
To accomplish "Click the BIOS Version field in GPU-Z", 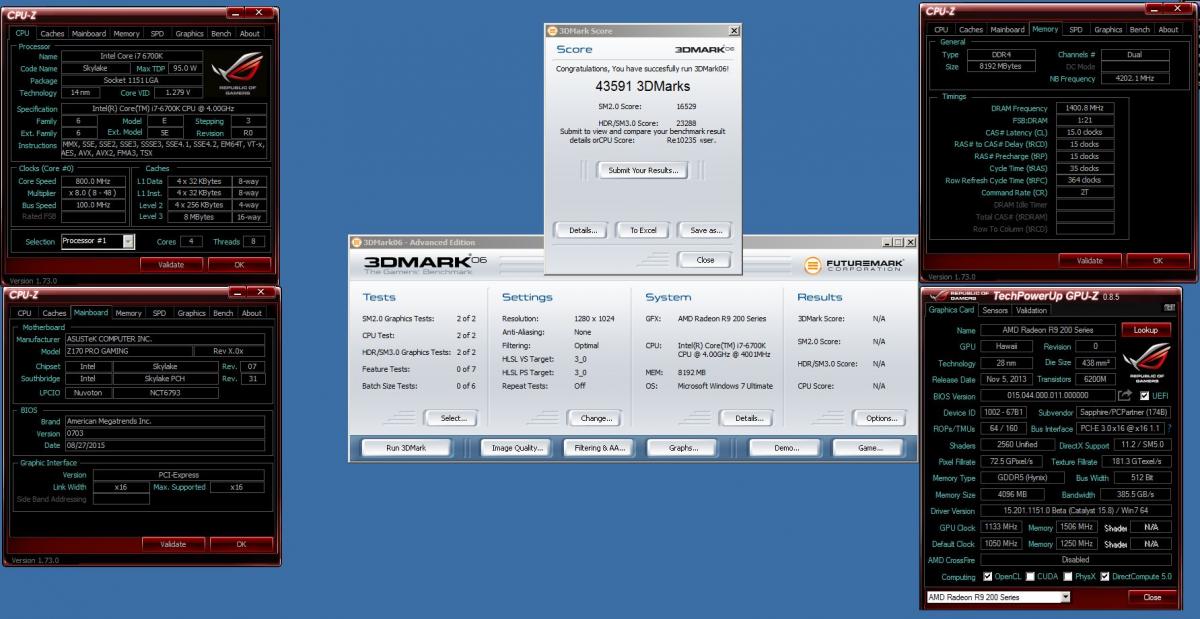I will click(x=1046, y=395).
